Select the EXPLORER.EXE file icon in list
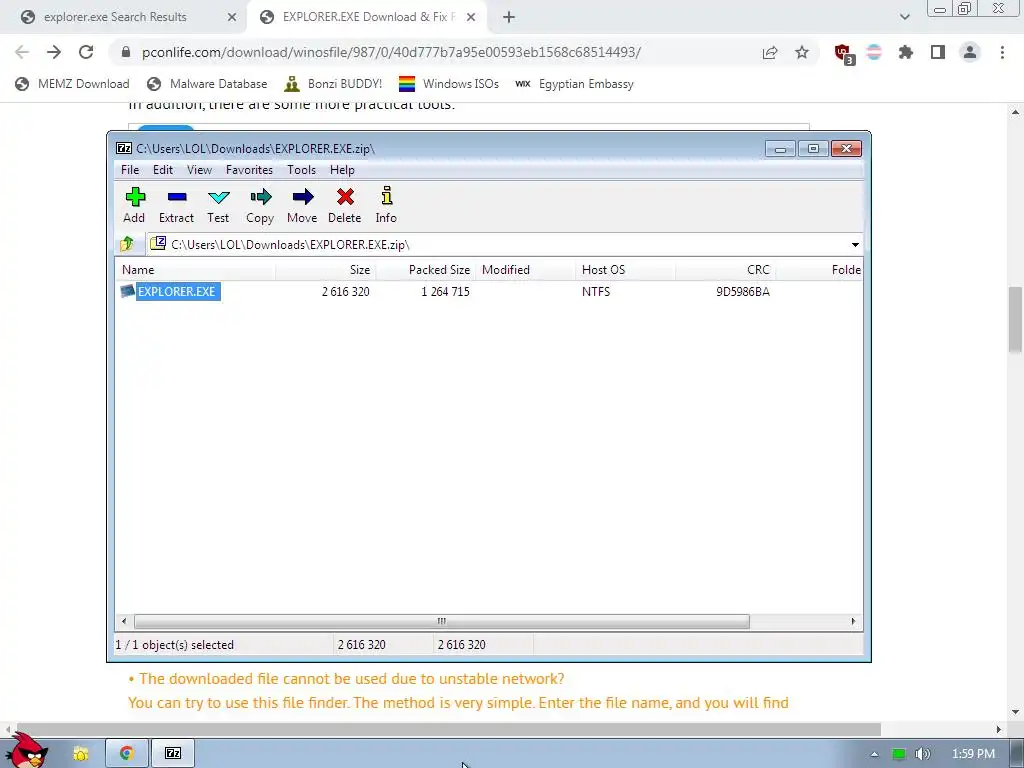 (127, 291)
